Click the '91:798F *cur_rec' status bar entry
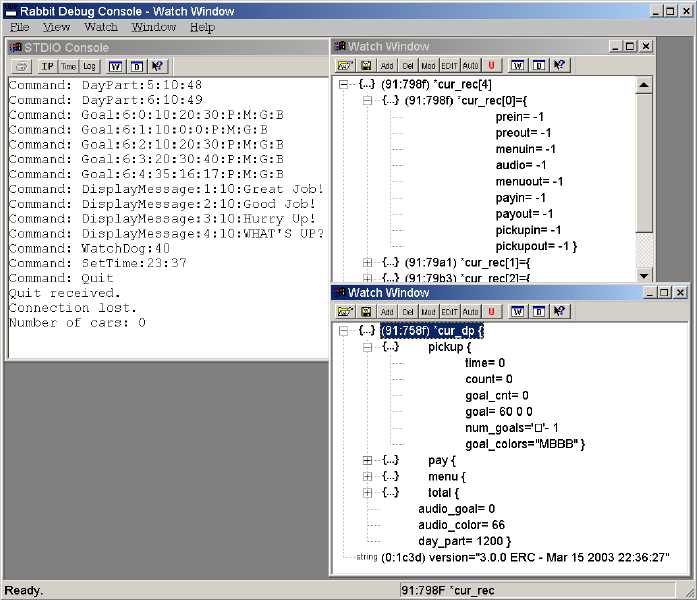This screenshot has width=697, height=600. click(x=448, y=590)
